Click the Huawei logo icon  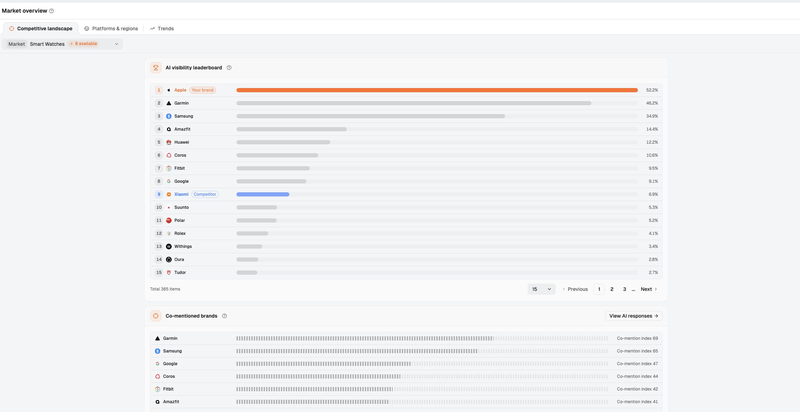point(169,142)
